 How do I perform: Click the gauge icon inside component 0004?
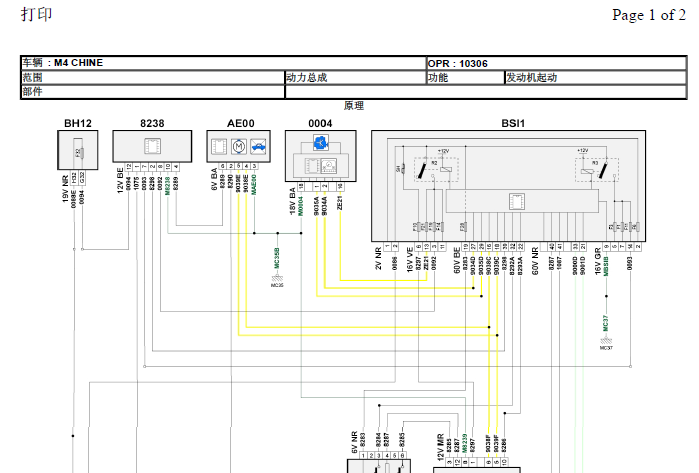point(329,166)
